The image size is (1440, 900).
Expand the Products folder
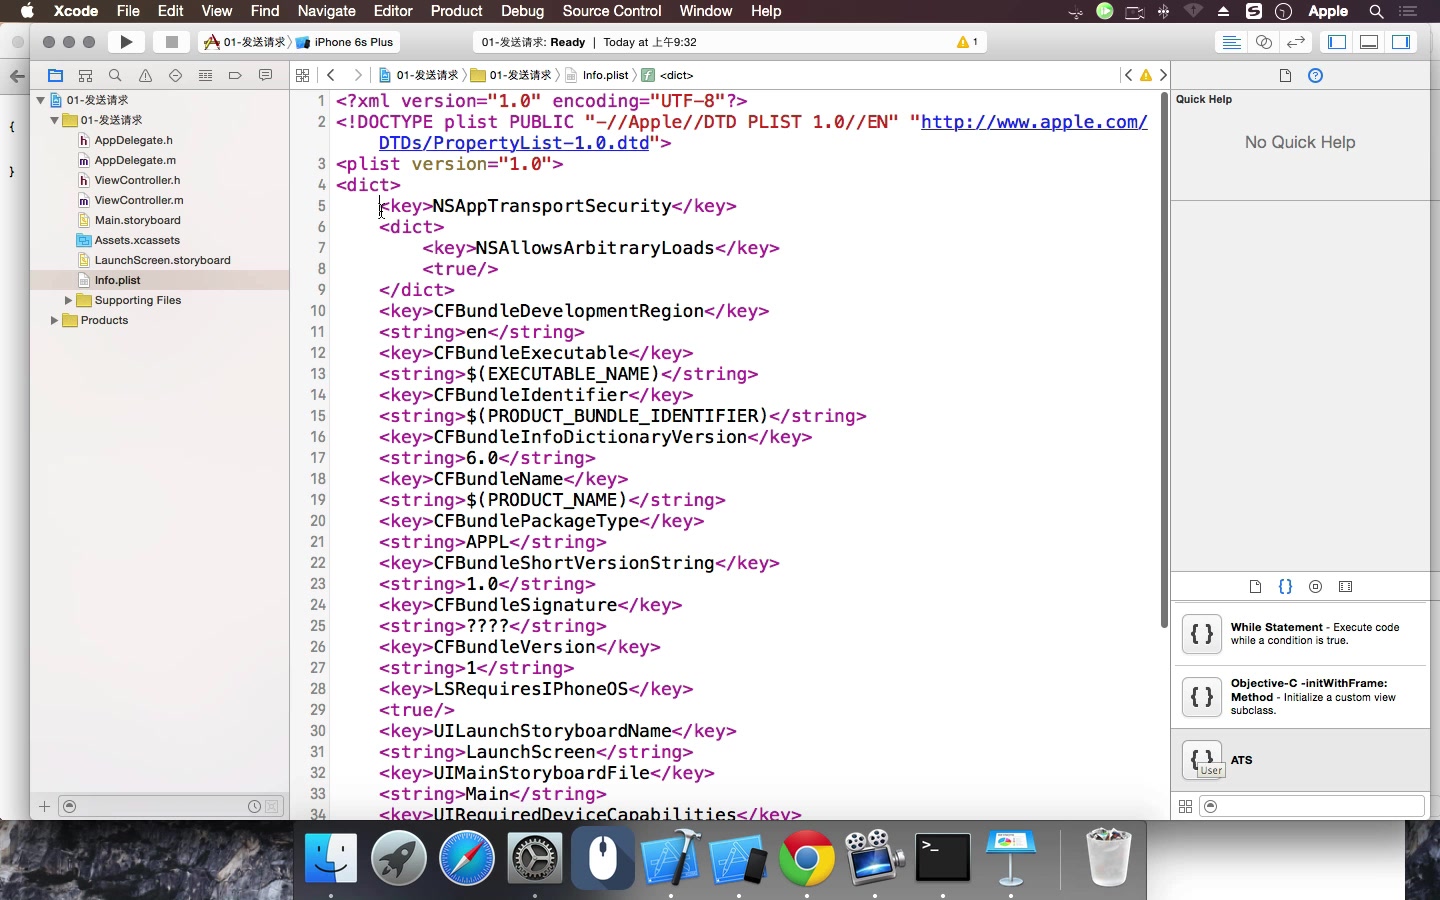pos(55,321)
